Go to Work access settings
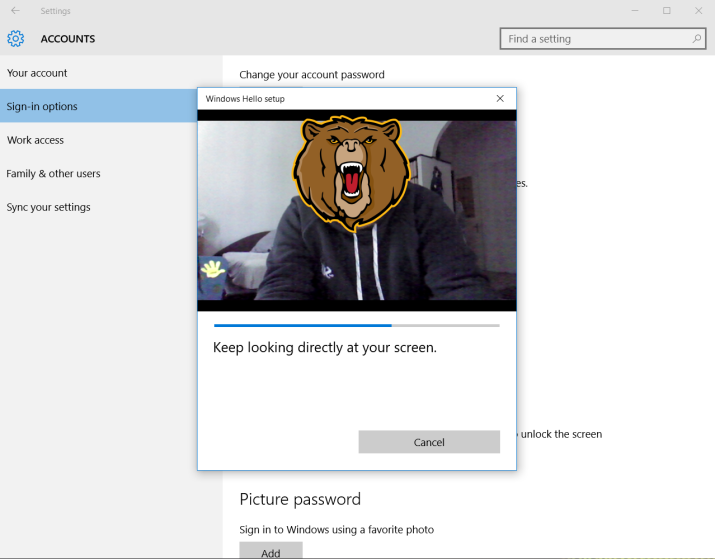The height and width of the screenshot is (559, 715). pos(35,140)
